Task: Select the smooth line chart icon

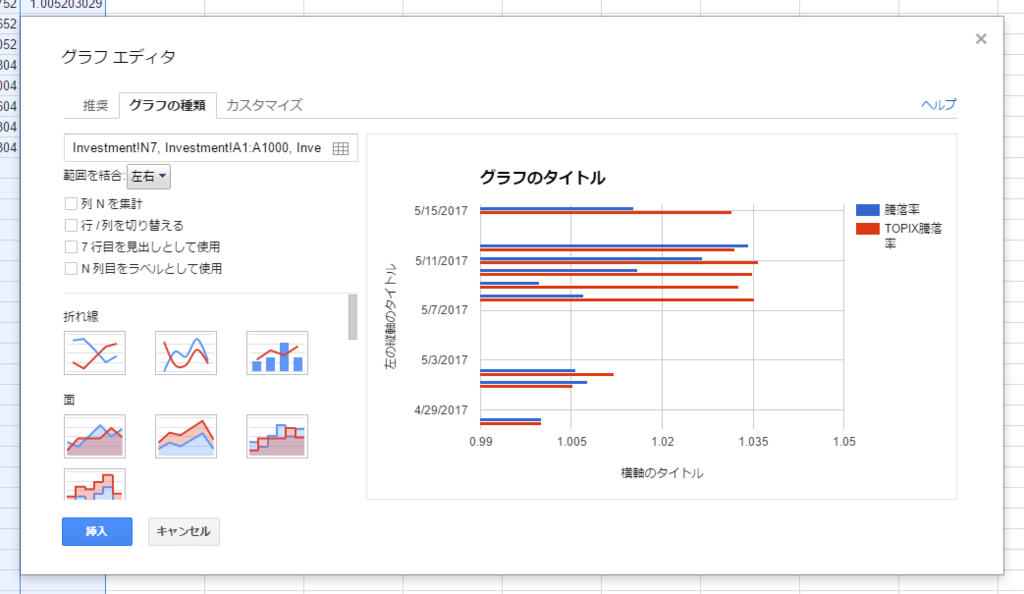Action: [x=185, y=353]
